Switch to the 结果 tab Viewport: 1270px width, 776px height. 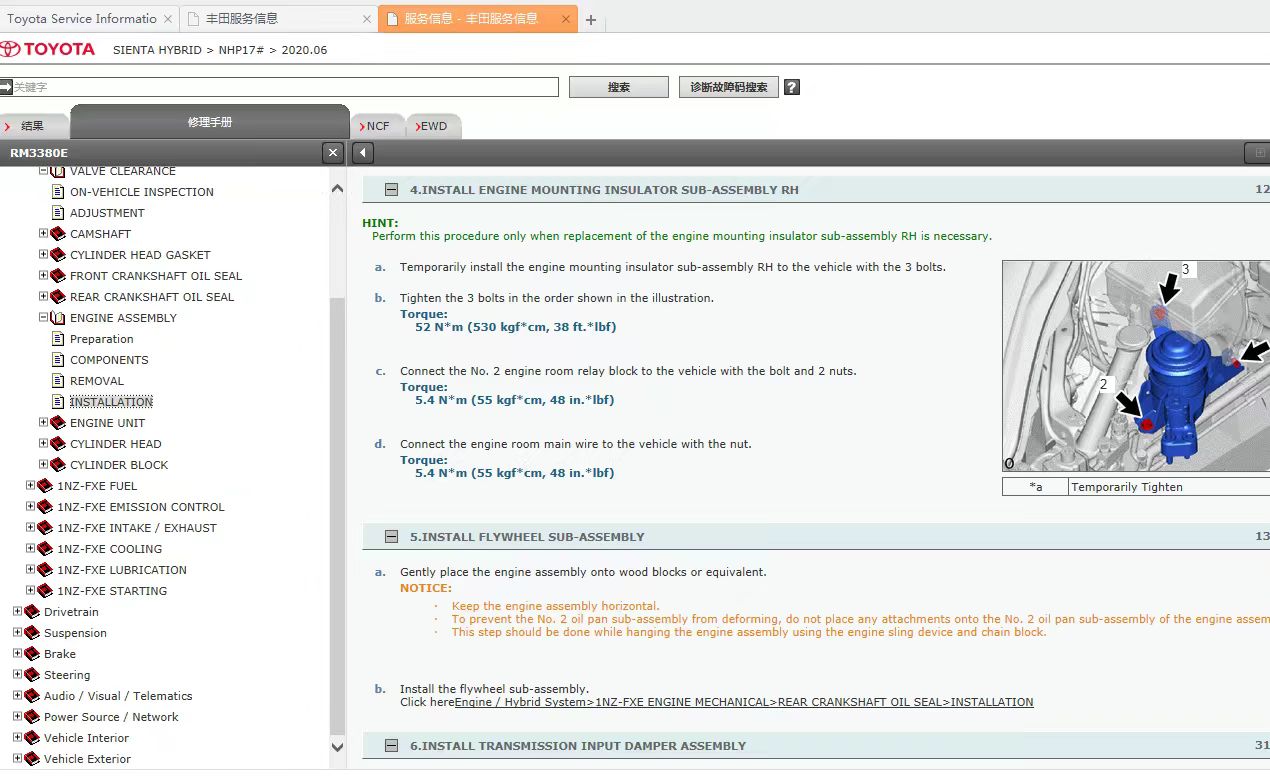pos(33,126)
